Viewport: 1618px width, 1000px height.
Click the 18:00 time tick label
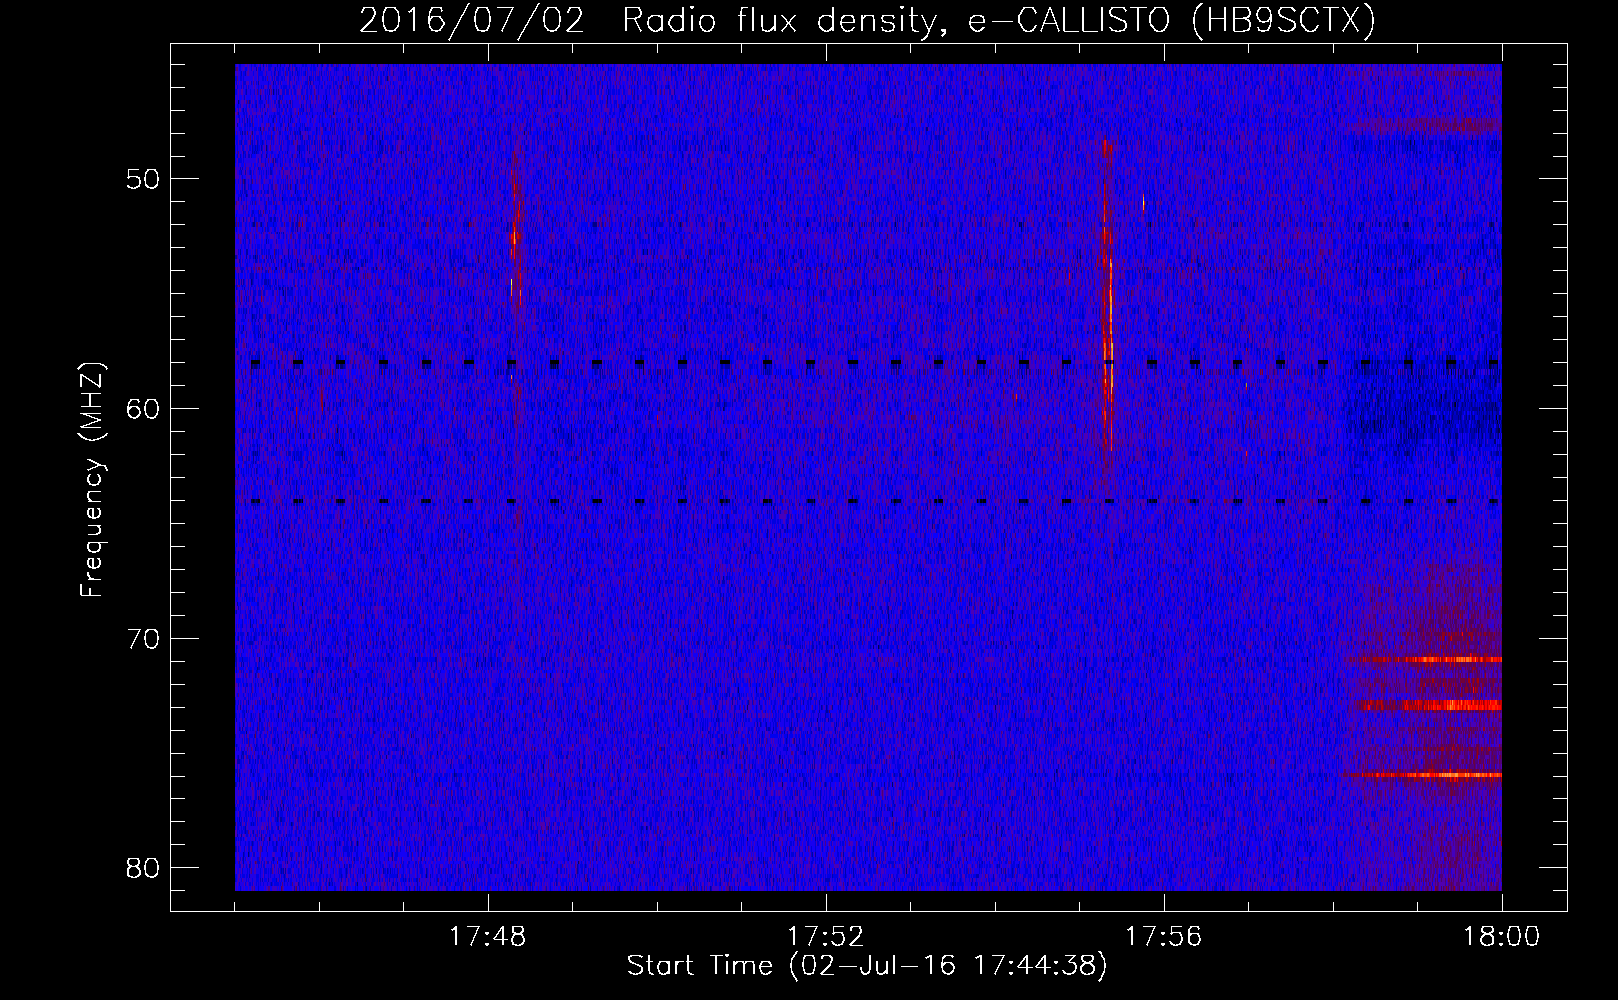[x=1501, y=937]
